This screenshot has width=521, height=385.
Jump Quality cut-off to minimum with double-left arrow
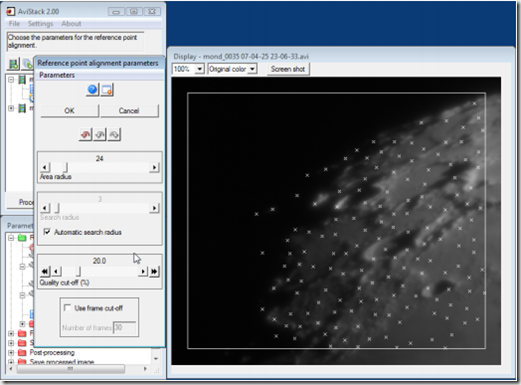pyautogui.click(x=45, y=271)
